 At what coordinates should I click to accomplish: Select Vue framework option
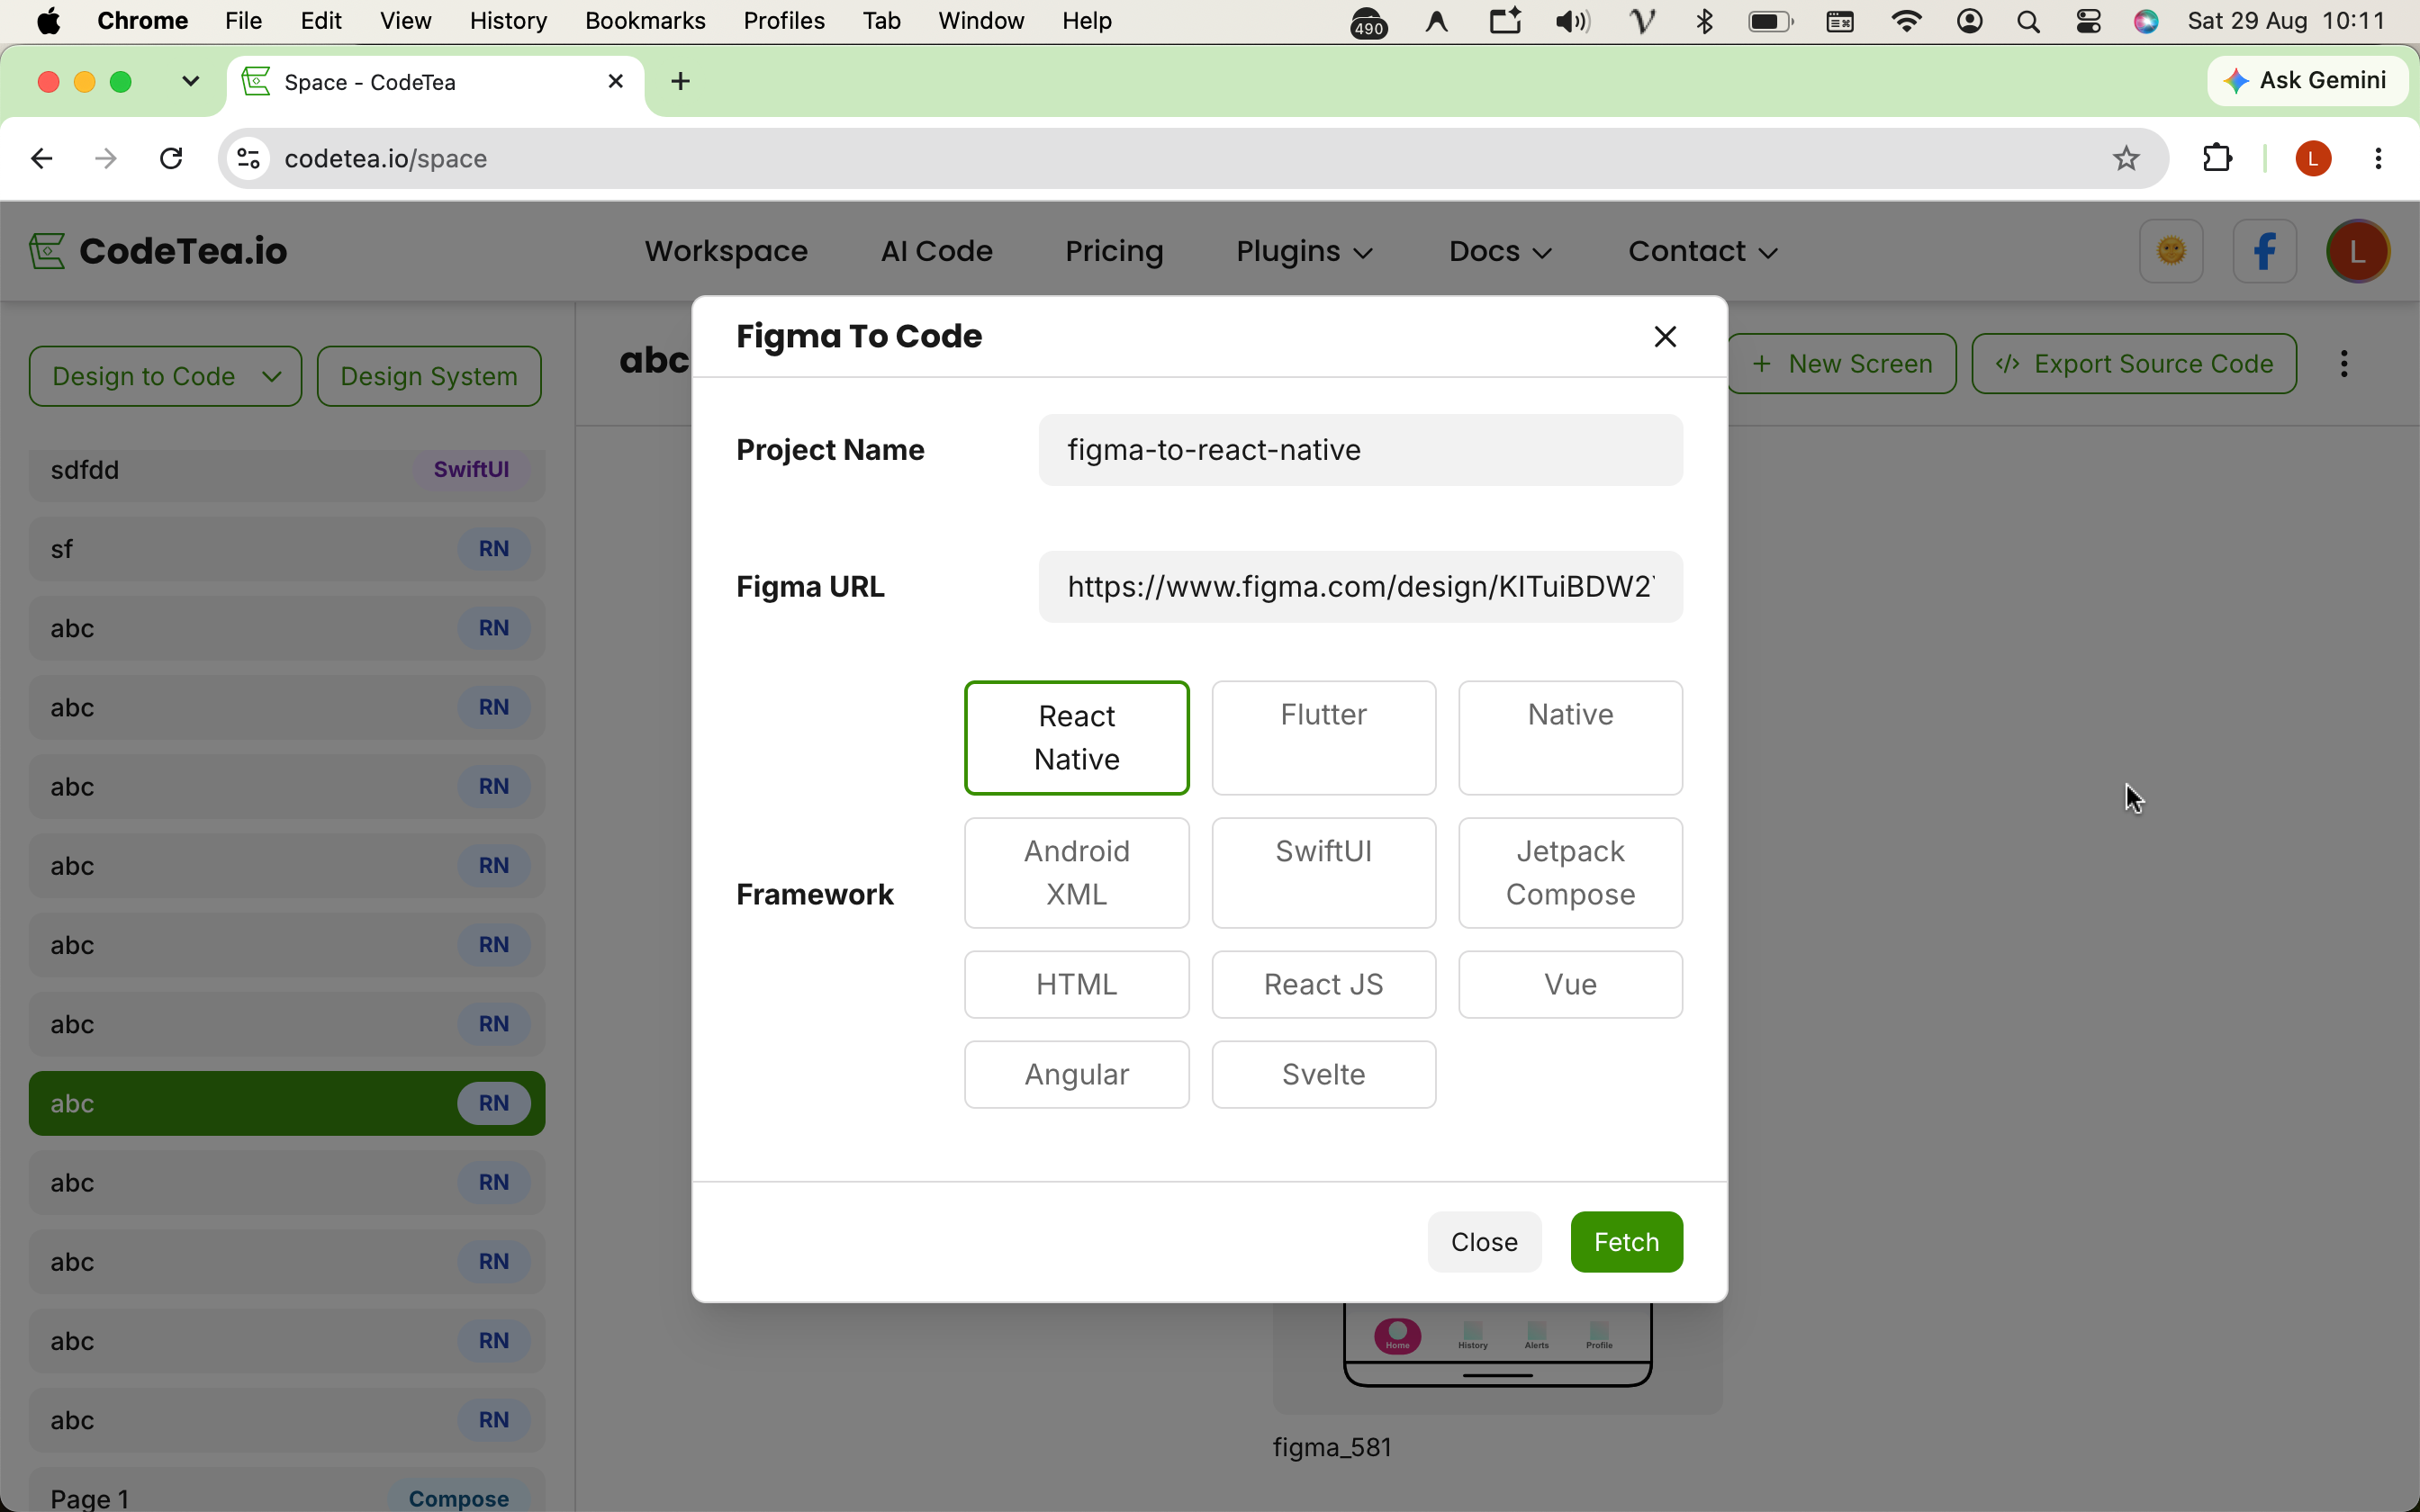click(x=1570, y=984)
